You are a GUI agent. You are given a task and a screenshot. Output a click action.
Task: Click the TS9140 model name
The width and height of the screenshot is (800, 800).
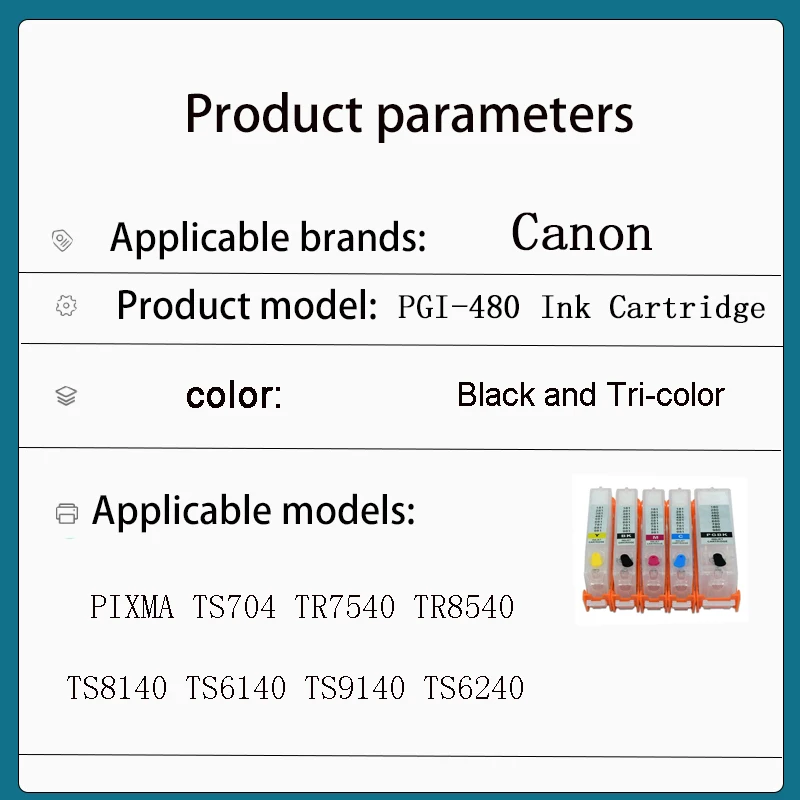point(355,688)
